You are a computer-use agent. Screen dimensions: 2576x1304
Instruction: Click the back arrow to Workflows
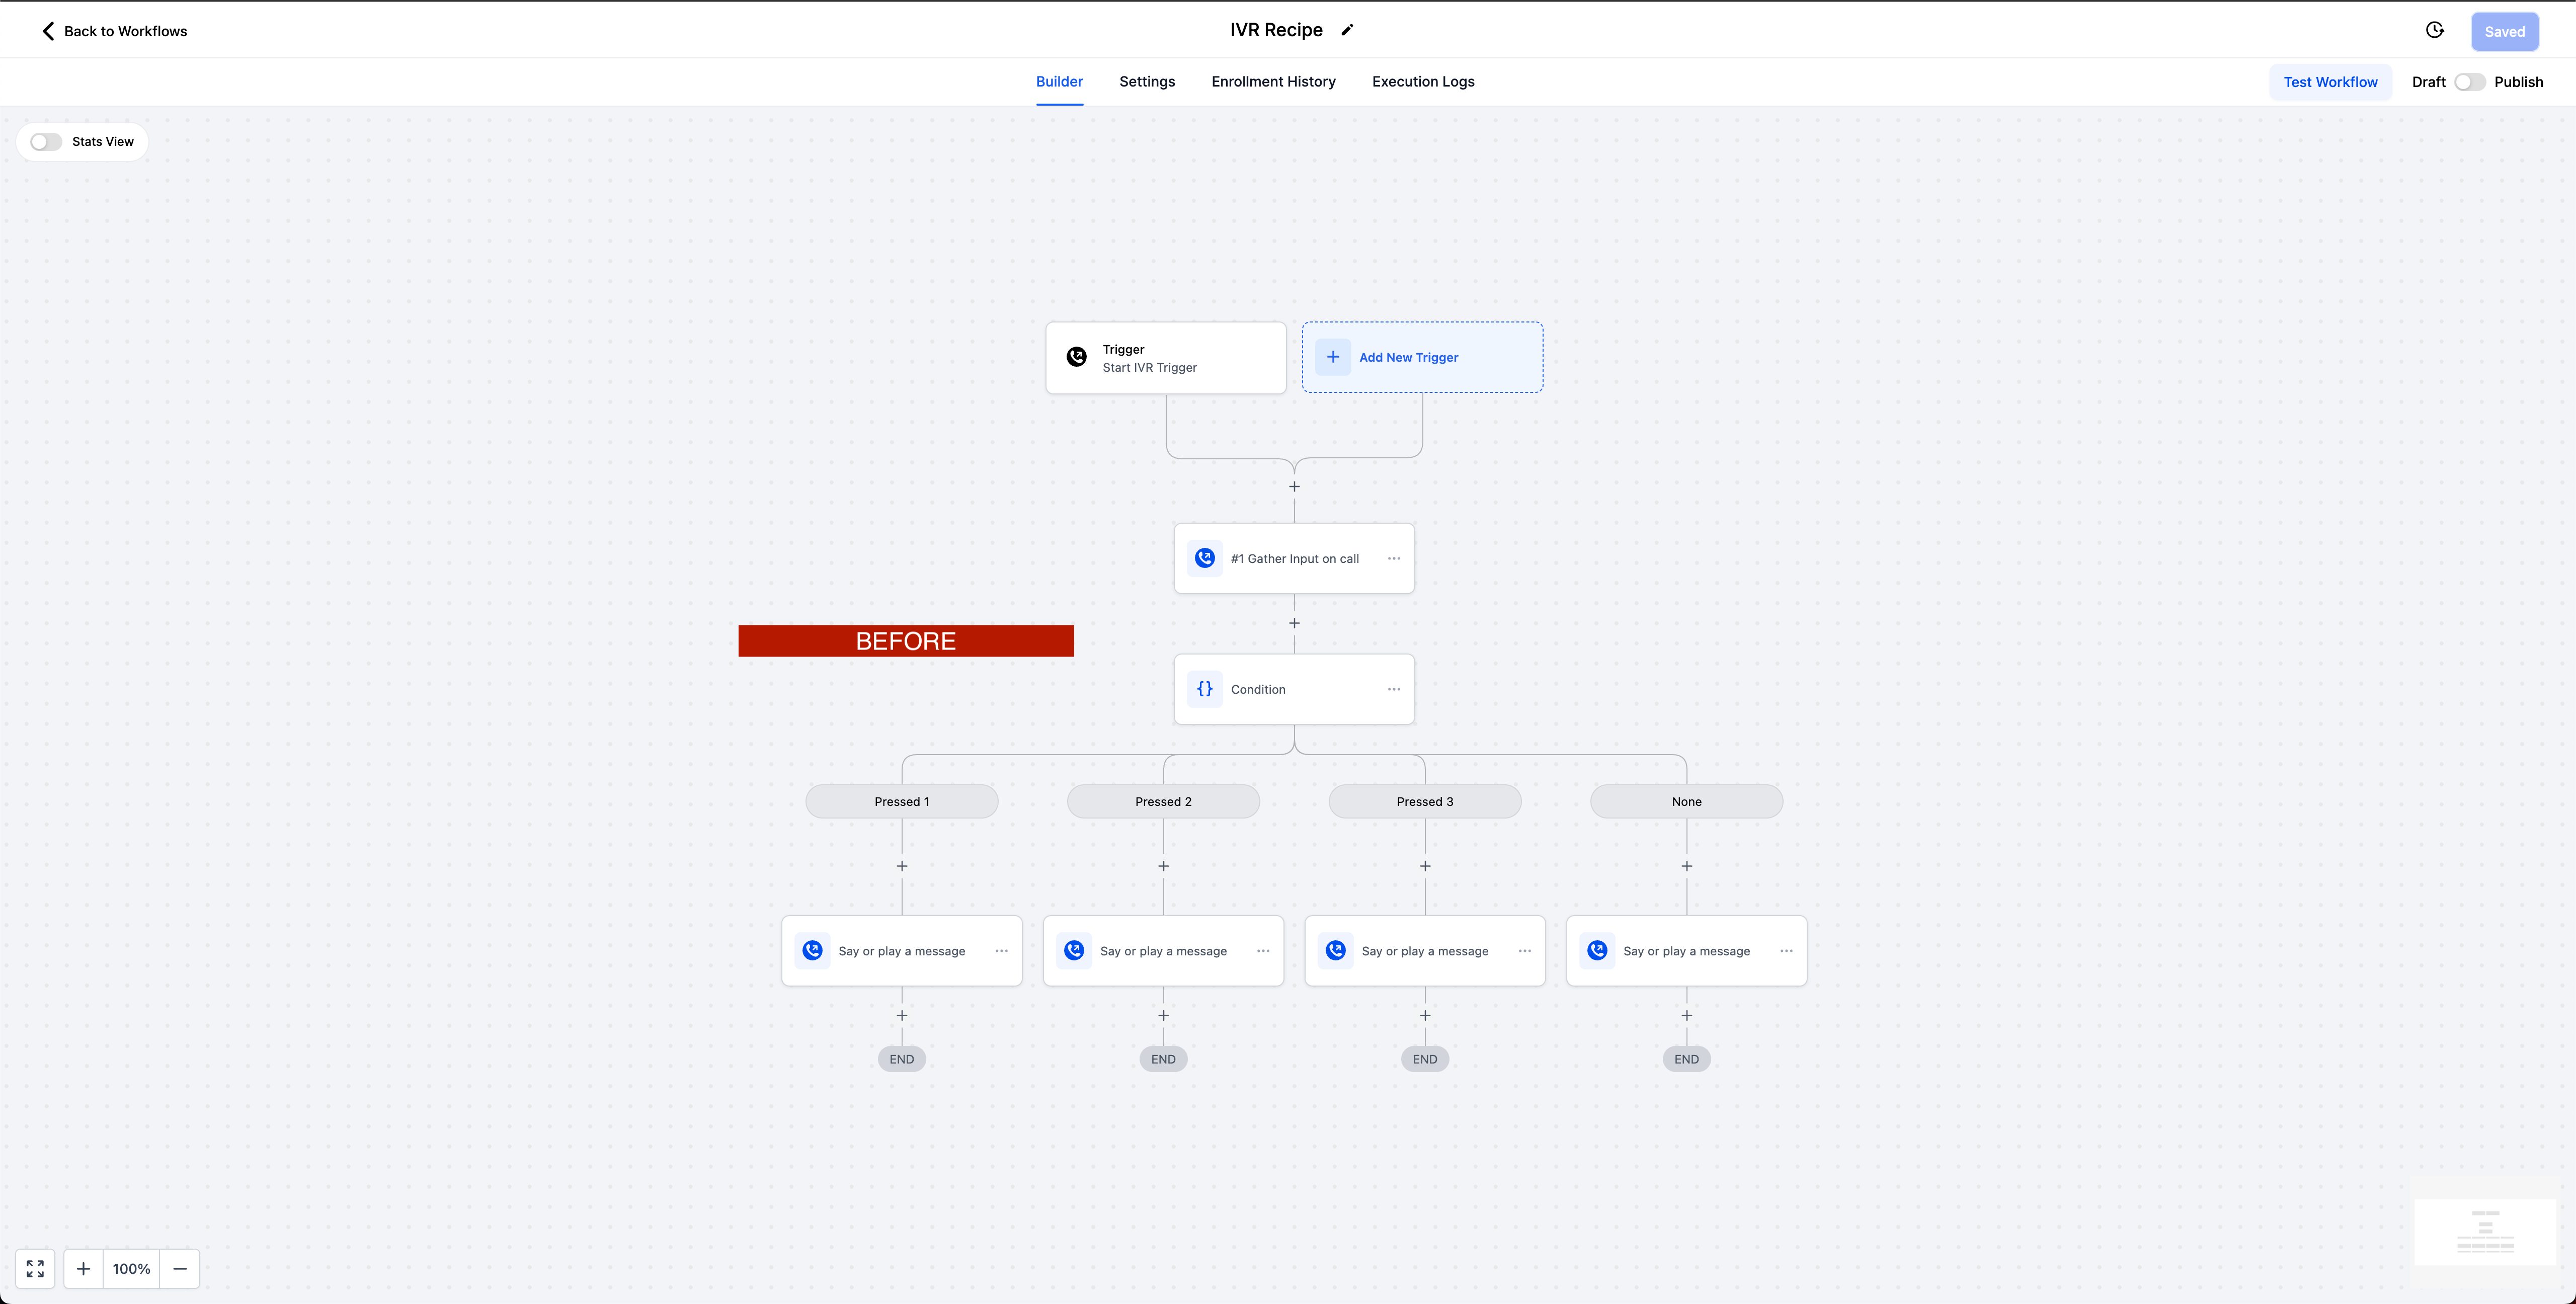pos(48,31)
